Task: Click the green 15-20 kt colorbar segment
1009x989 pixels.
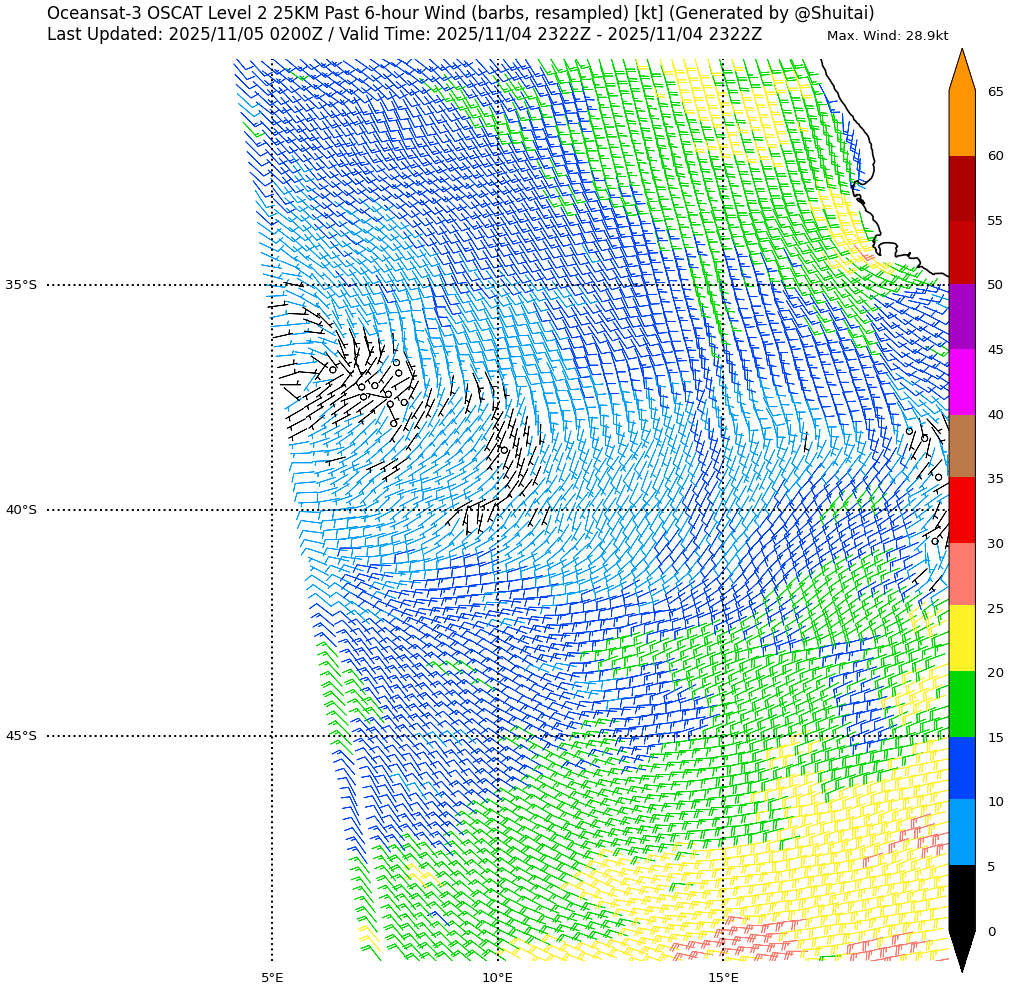Action: (x=961, y=704)
